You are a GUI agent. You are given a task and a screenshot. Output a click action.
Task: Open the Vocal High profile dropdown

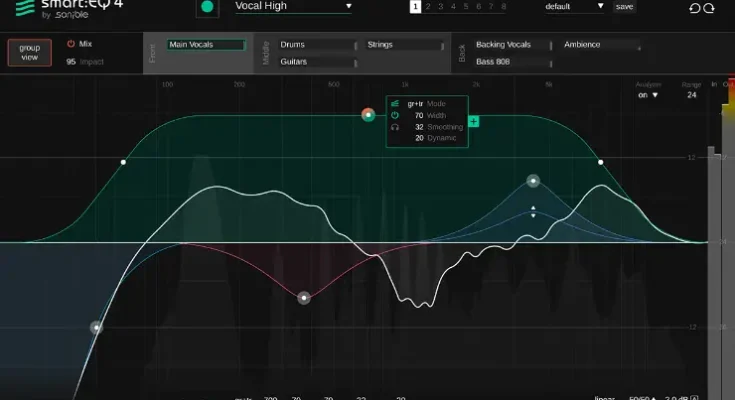click(292, 7)
